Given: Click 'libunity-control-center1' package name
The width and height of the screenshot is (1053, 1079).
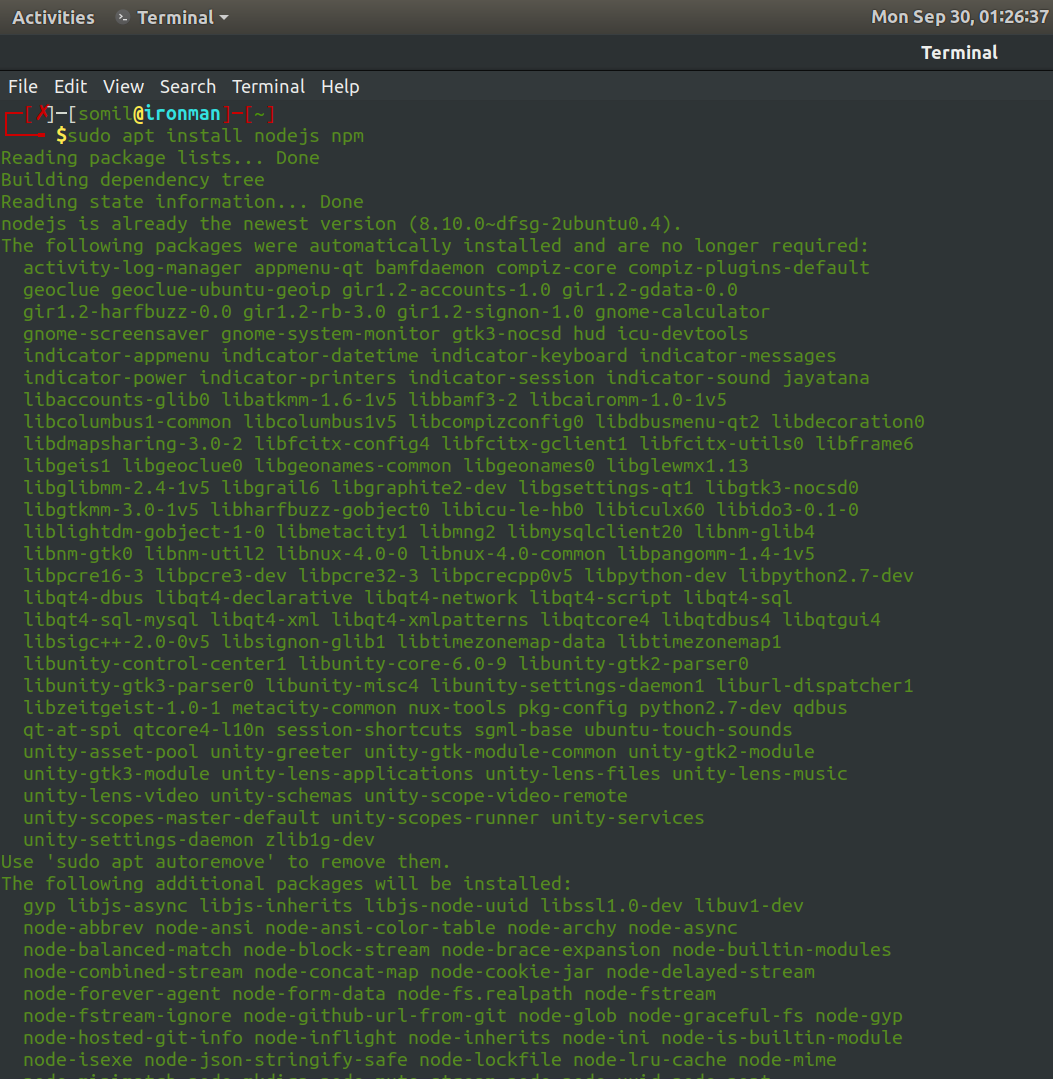Looking at the screenshot, I should point(155,664).
